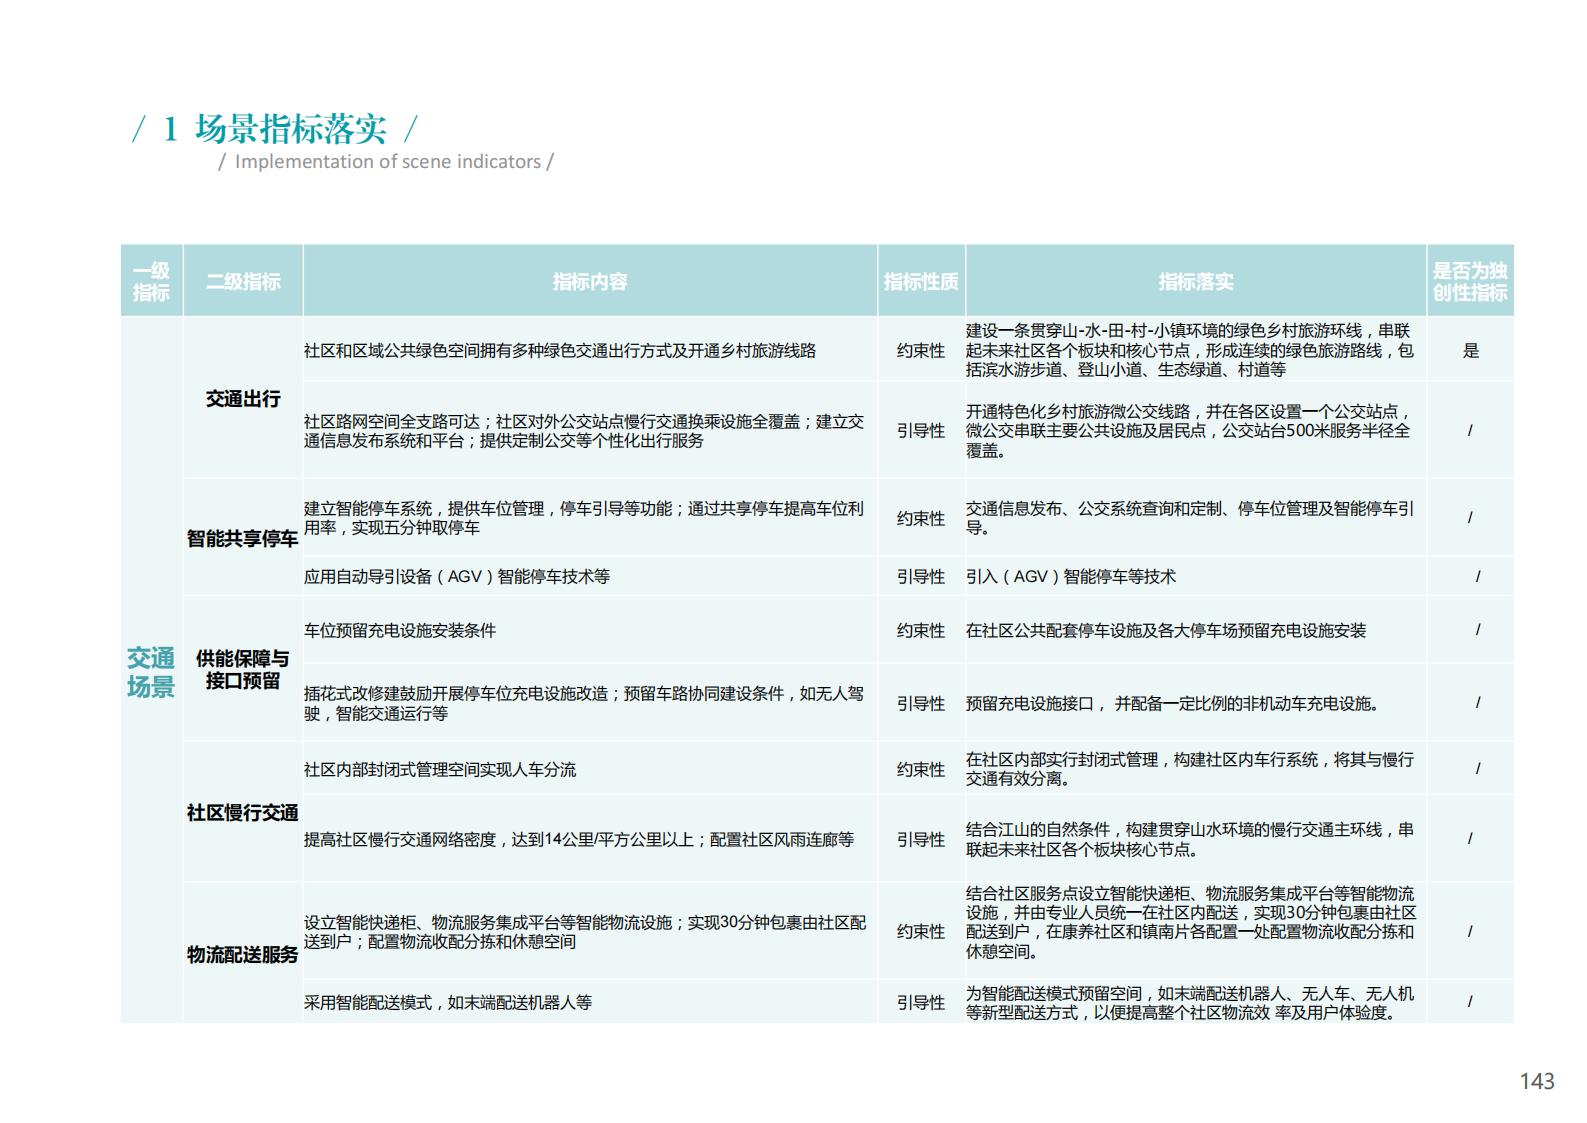Select the '指标性质' column header
Image resolution: width=1587 pixels, height=1123 pixels.
tap(921, 281)
